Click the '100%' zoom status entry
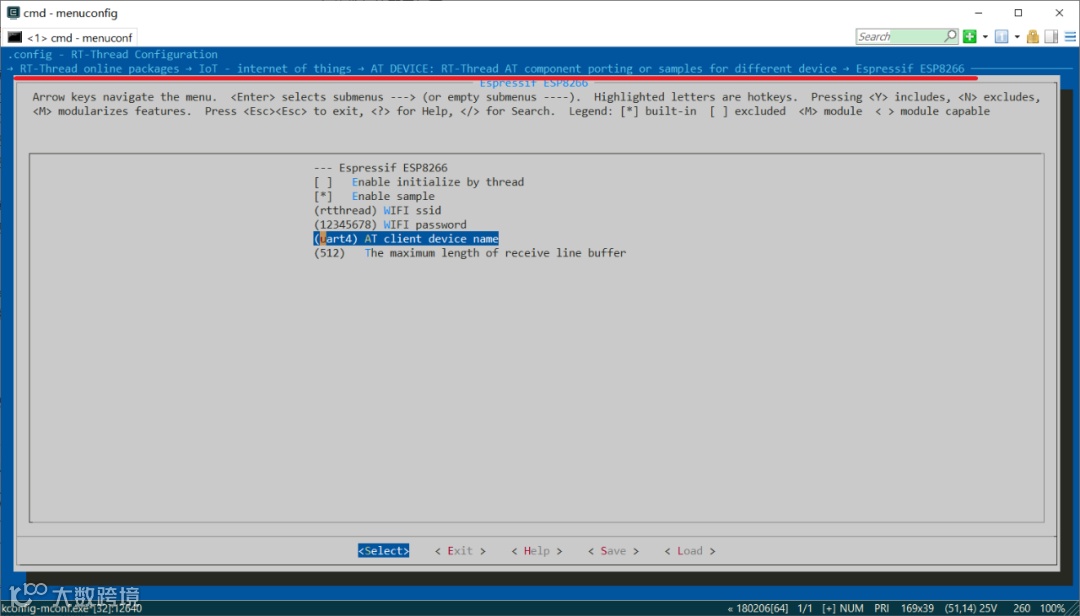Viewport: 1080px width, 616px height. [x=1052, y=608]
